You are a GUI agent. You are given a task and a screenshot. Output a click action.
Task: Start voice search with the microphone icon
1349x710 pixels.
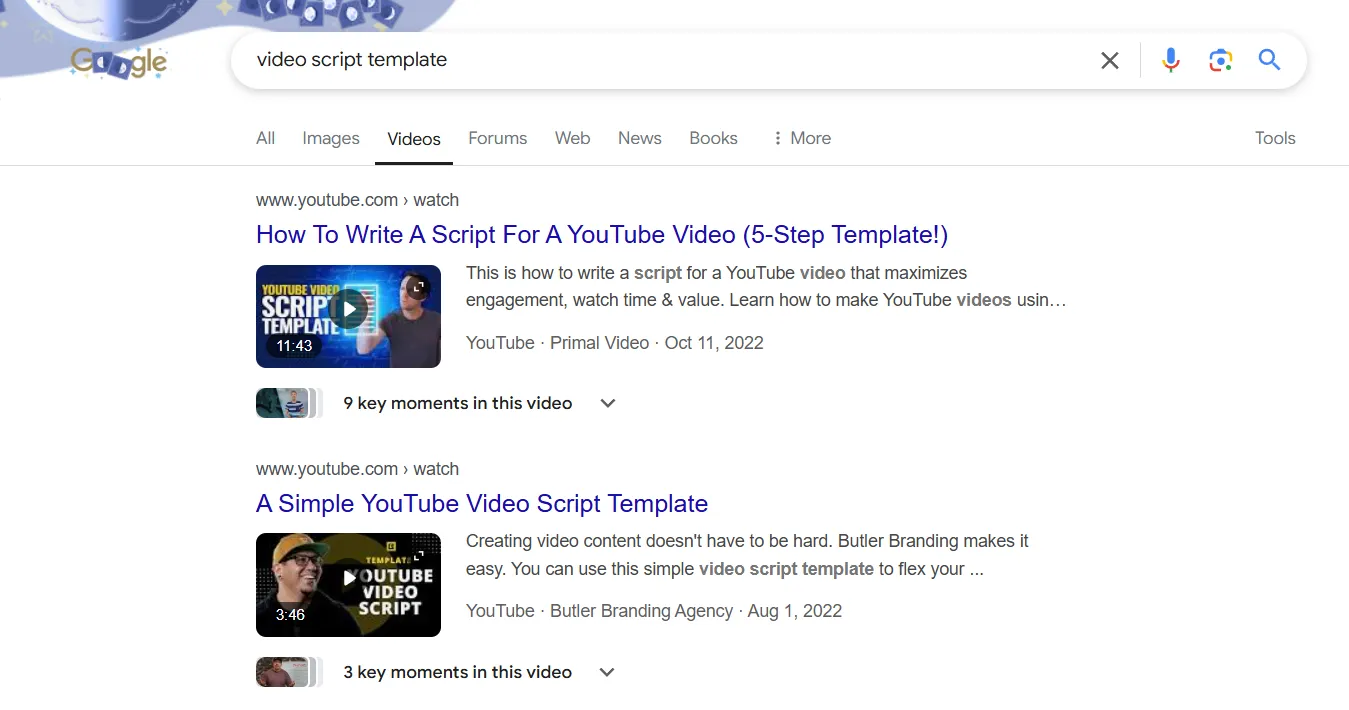(x=1170, y=60)
